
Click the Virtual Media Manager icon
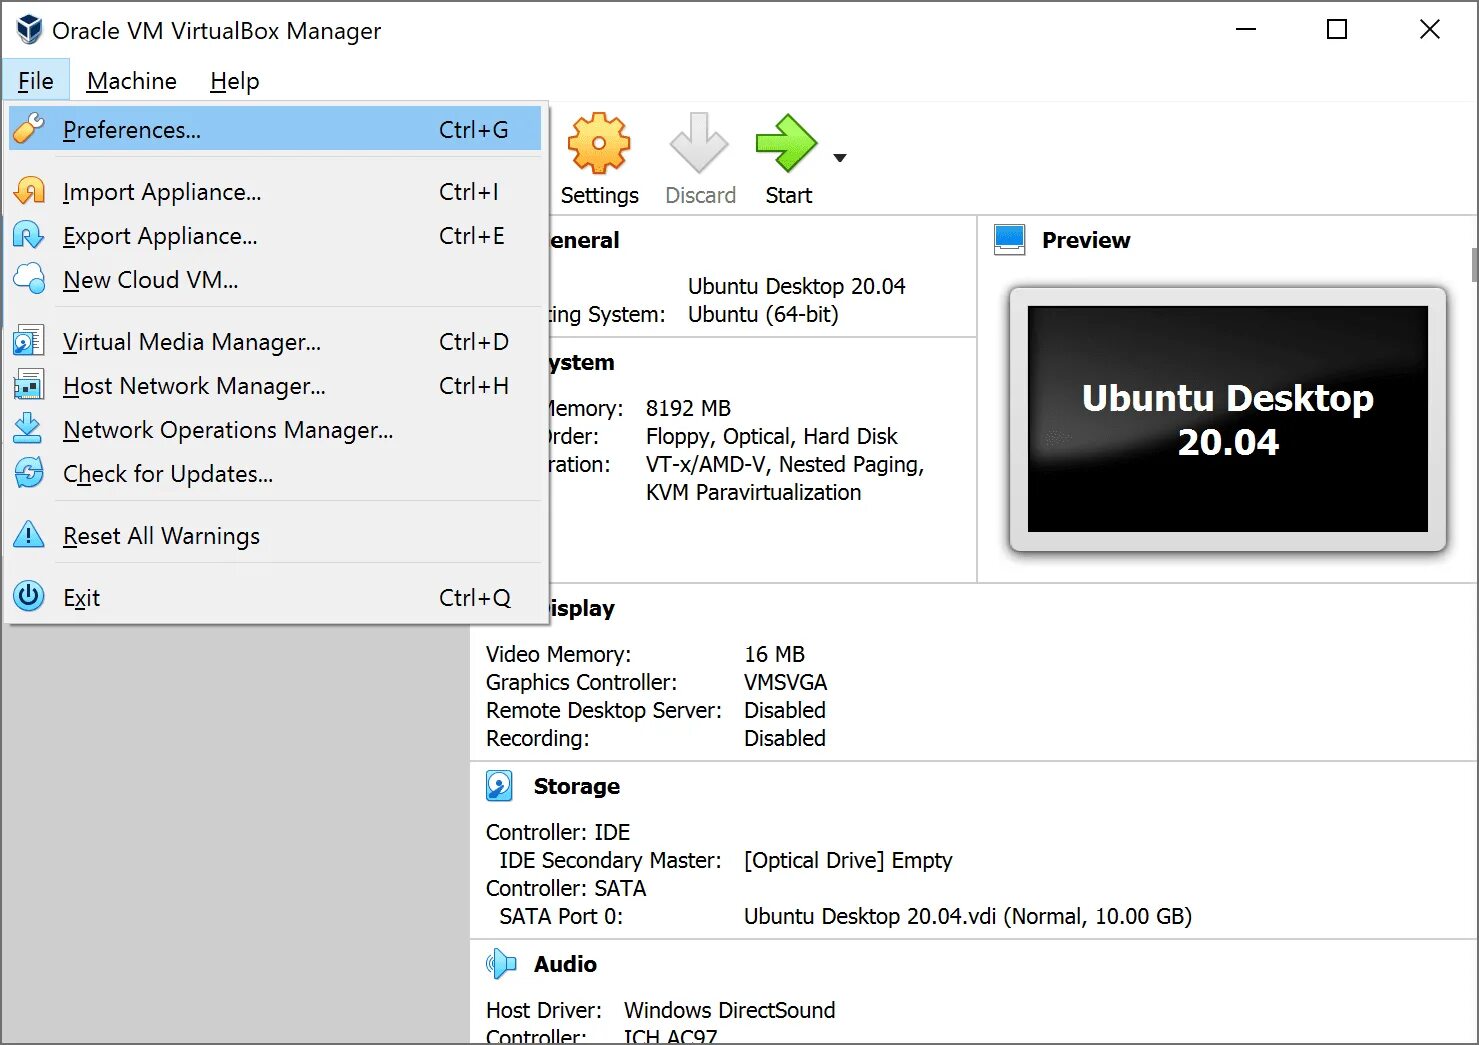29,341
